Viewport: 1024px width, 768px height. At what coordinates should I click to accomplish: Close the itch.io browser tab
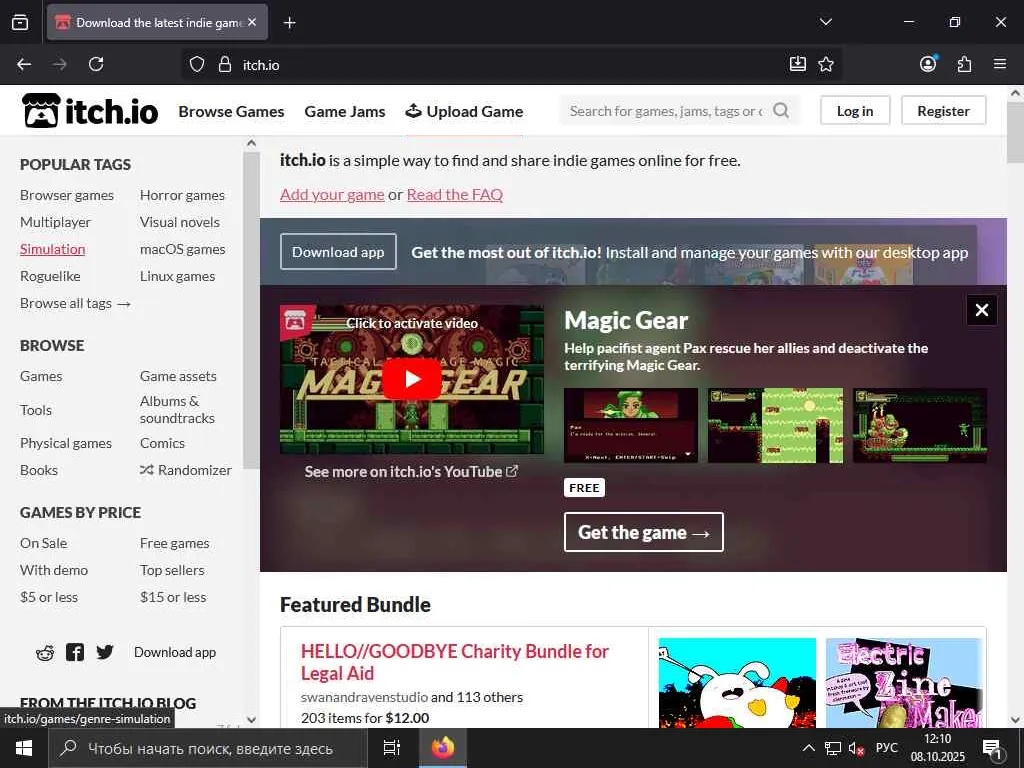point(252,22)
